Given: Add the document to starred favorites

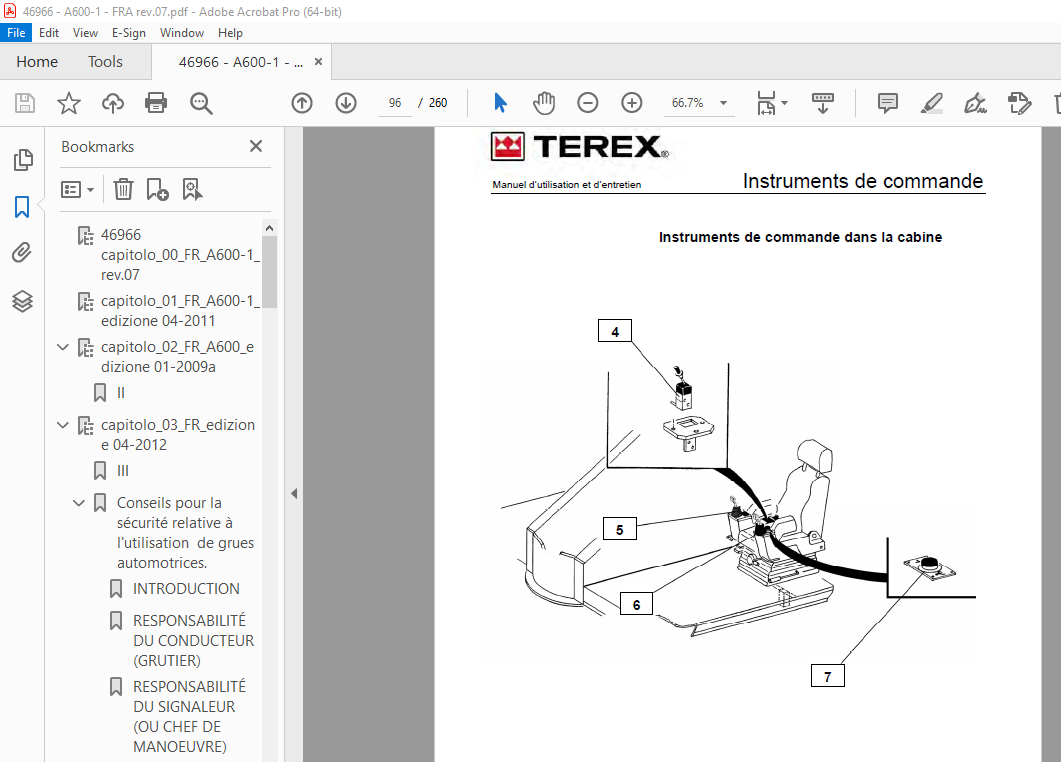Looking at the screenshot, I should 68,103.
